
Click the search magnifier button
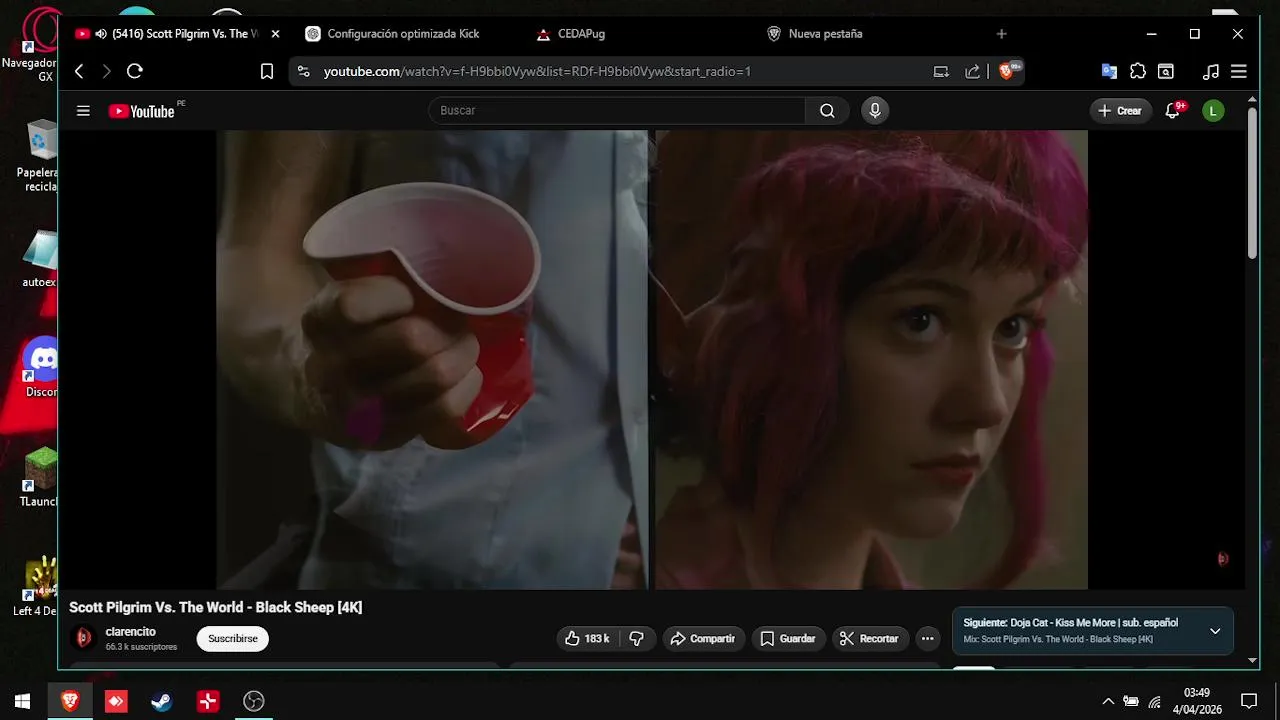pos(827,111)
